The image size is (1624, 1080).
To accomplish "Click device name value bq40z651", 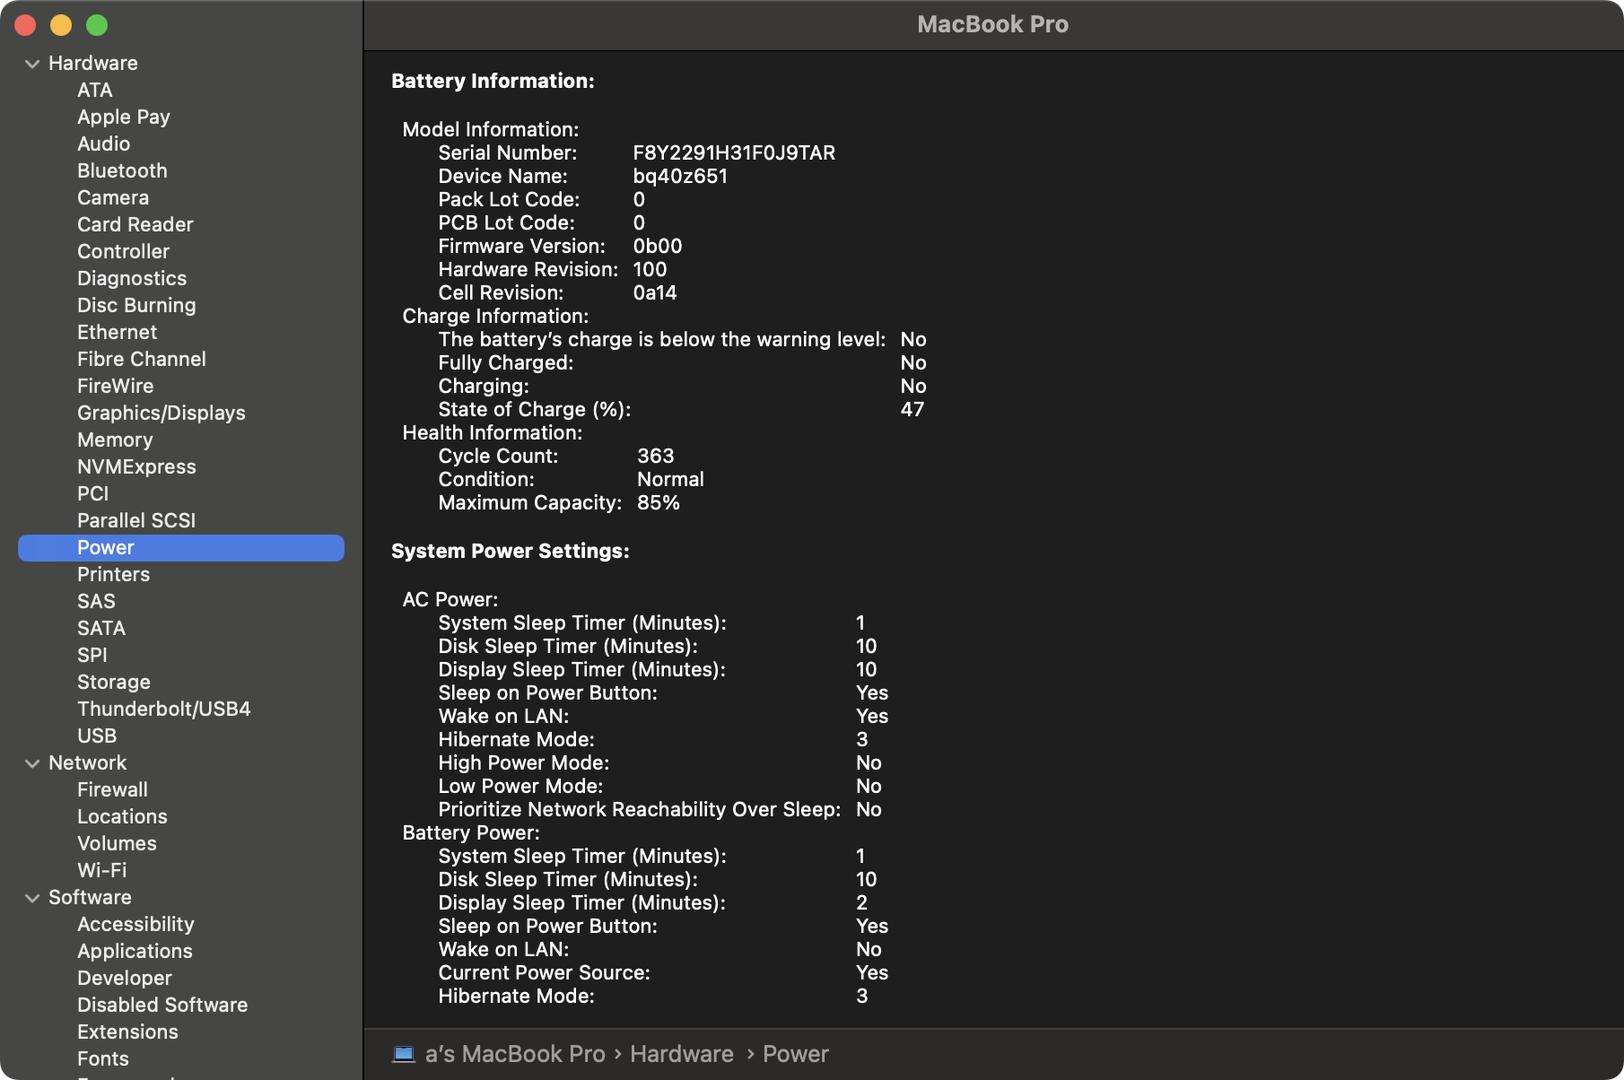I will 680,177.
